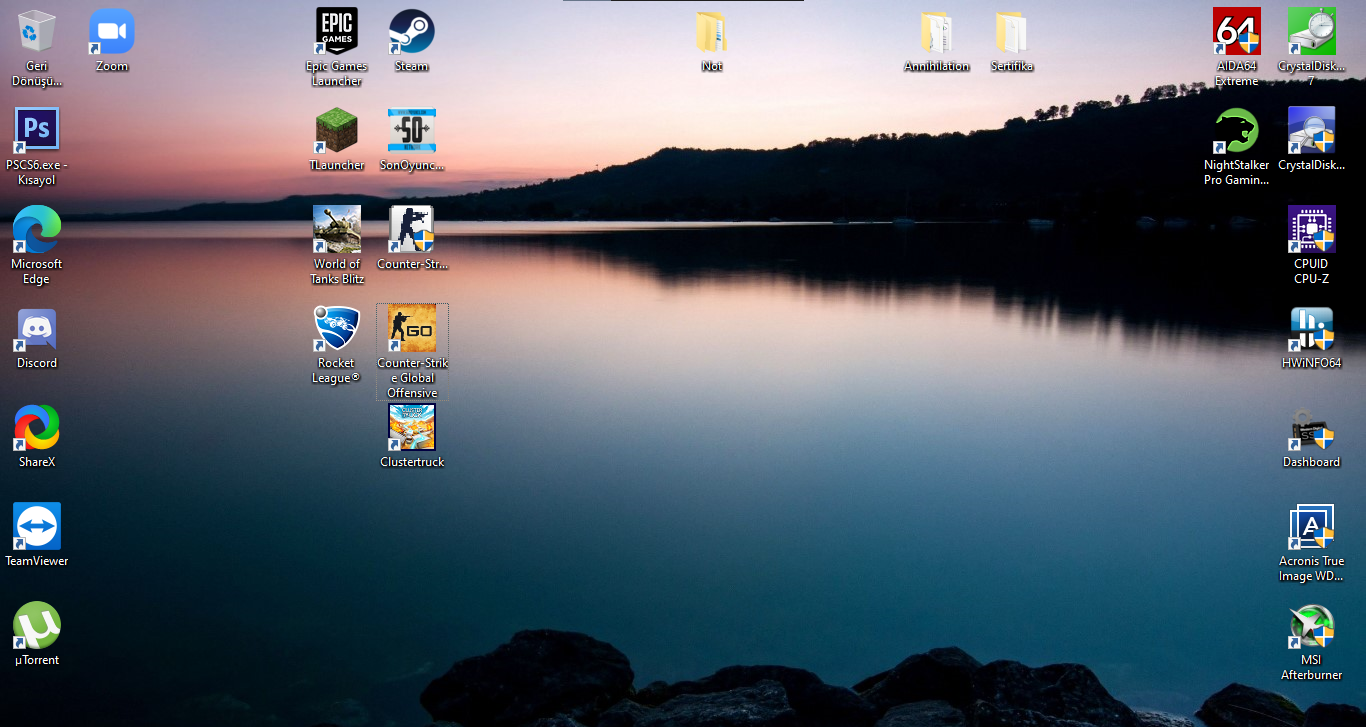Select the Microsoft Edge shortcut

tap(37, 230)
